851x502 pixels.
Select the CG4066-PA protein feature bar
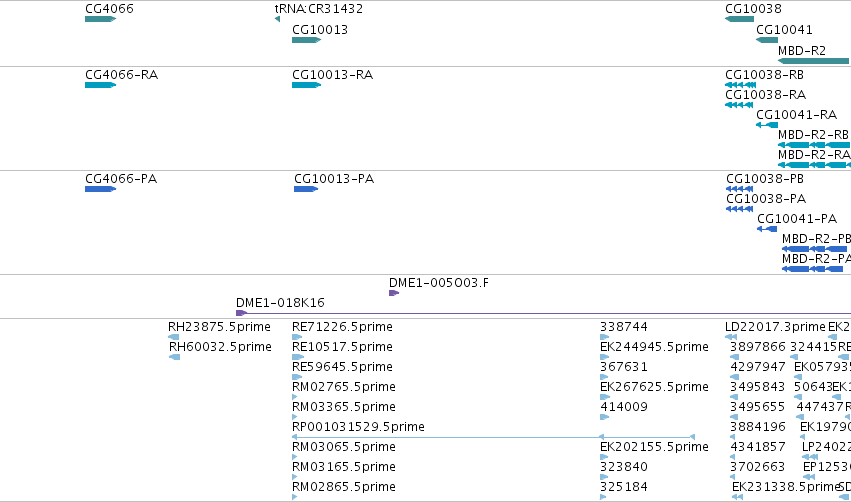point(100,189)
